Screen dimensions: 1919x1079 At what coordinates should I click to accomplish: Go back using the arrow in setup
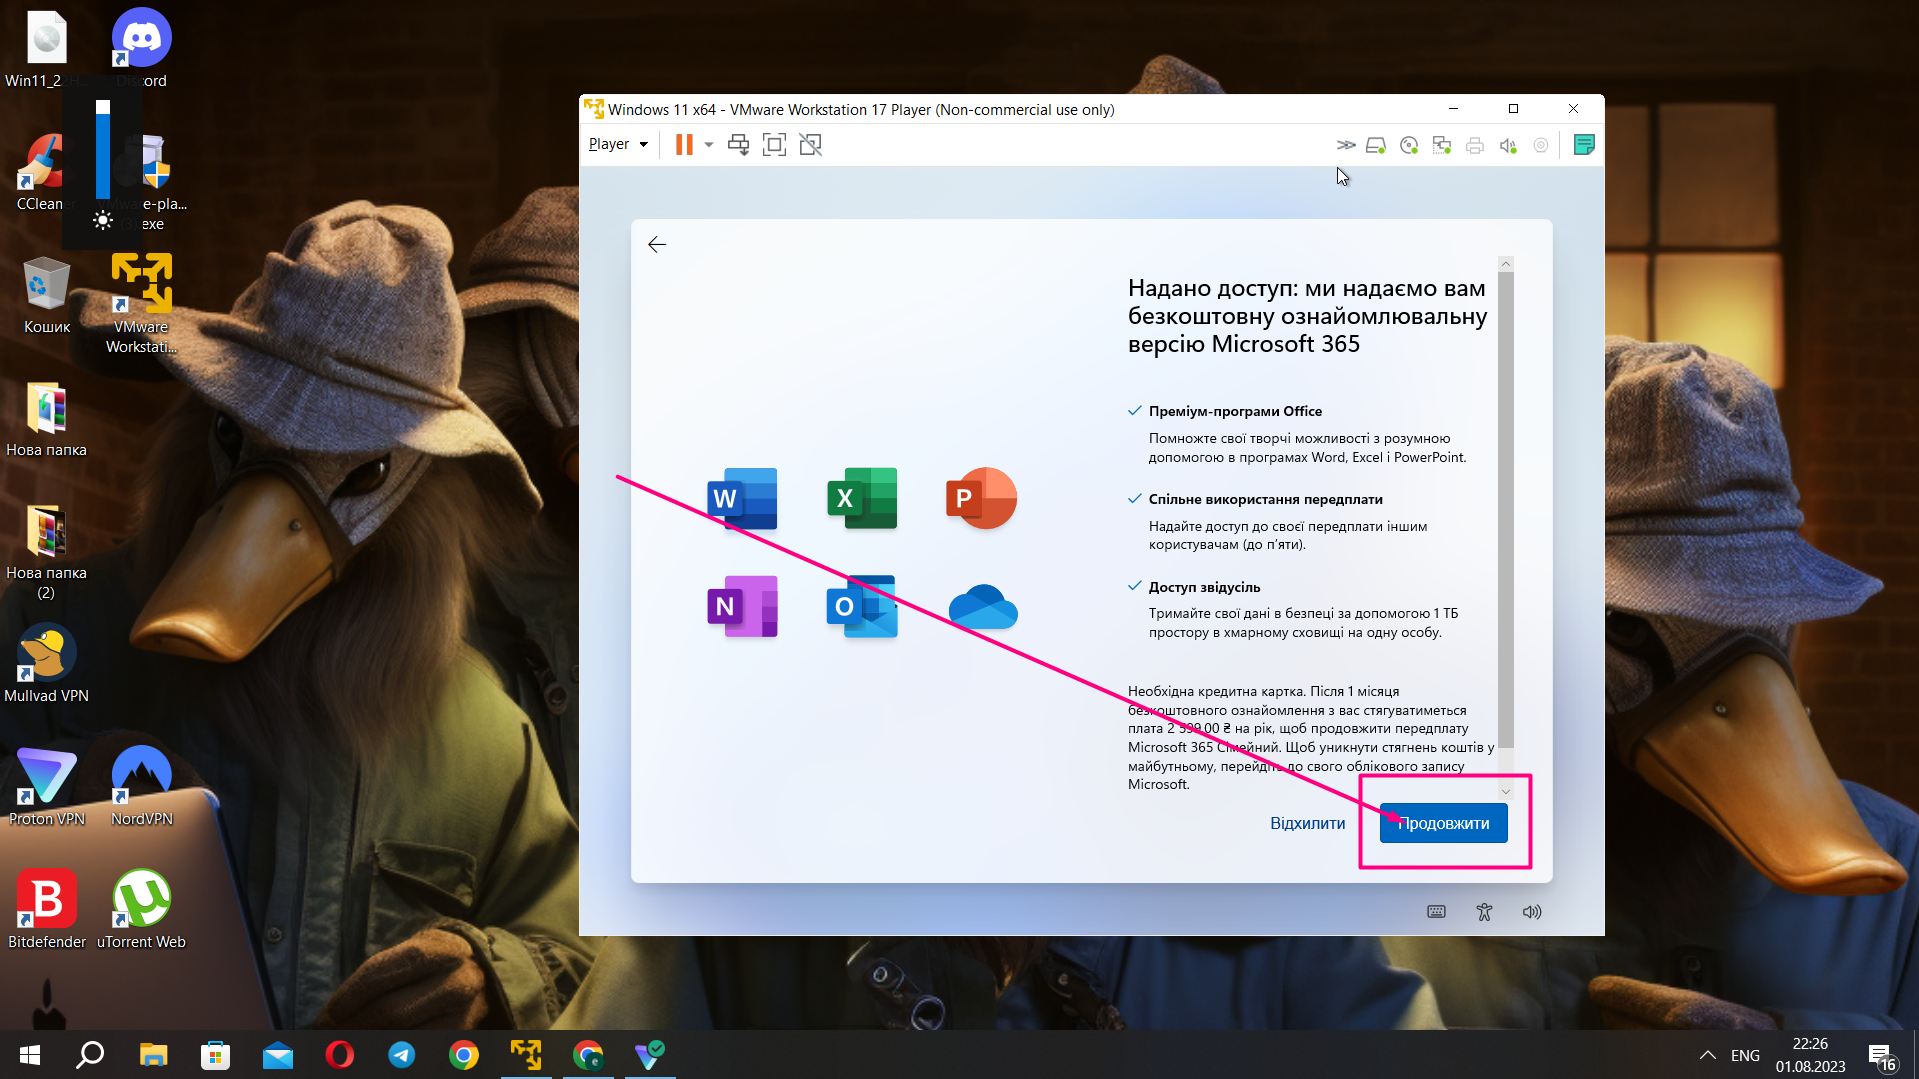click(x=657, y=245)
